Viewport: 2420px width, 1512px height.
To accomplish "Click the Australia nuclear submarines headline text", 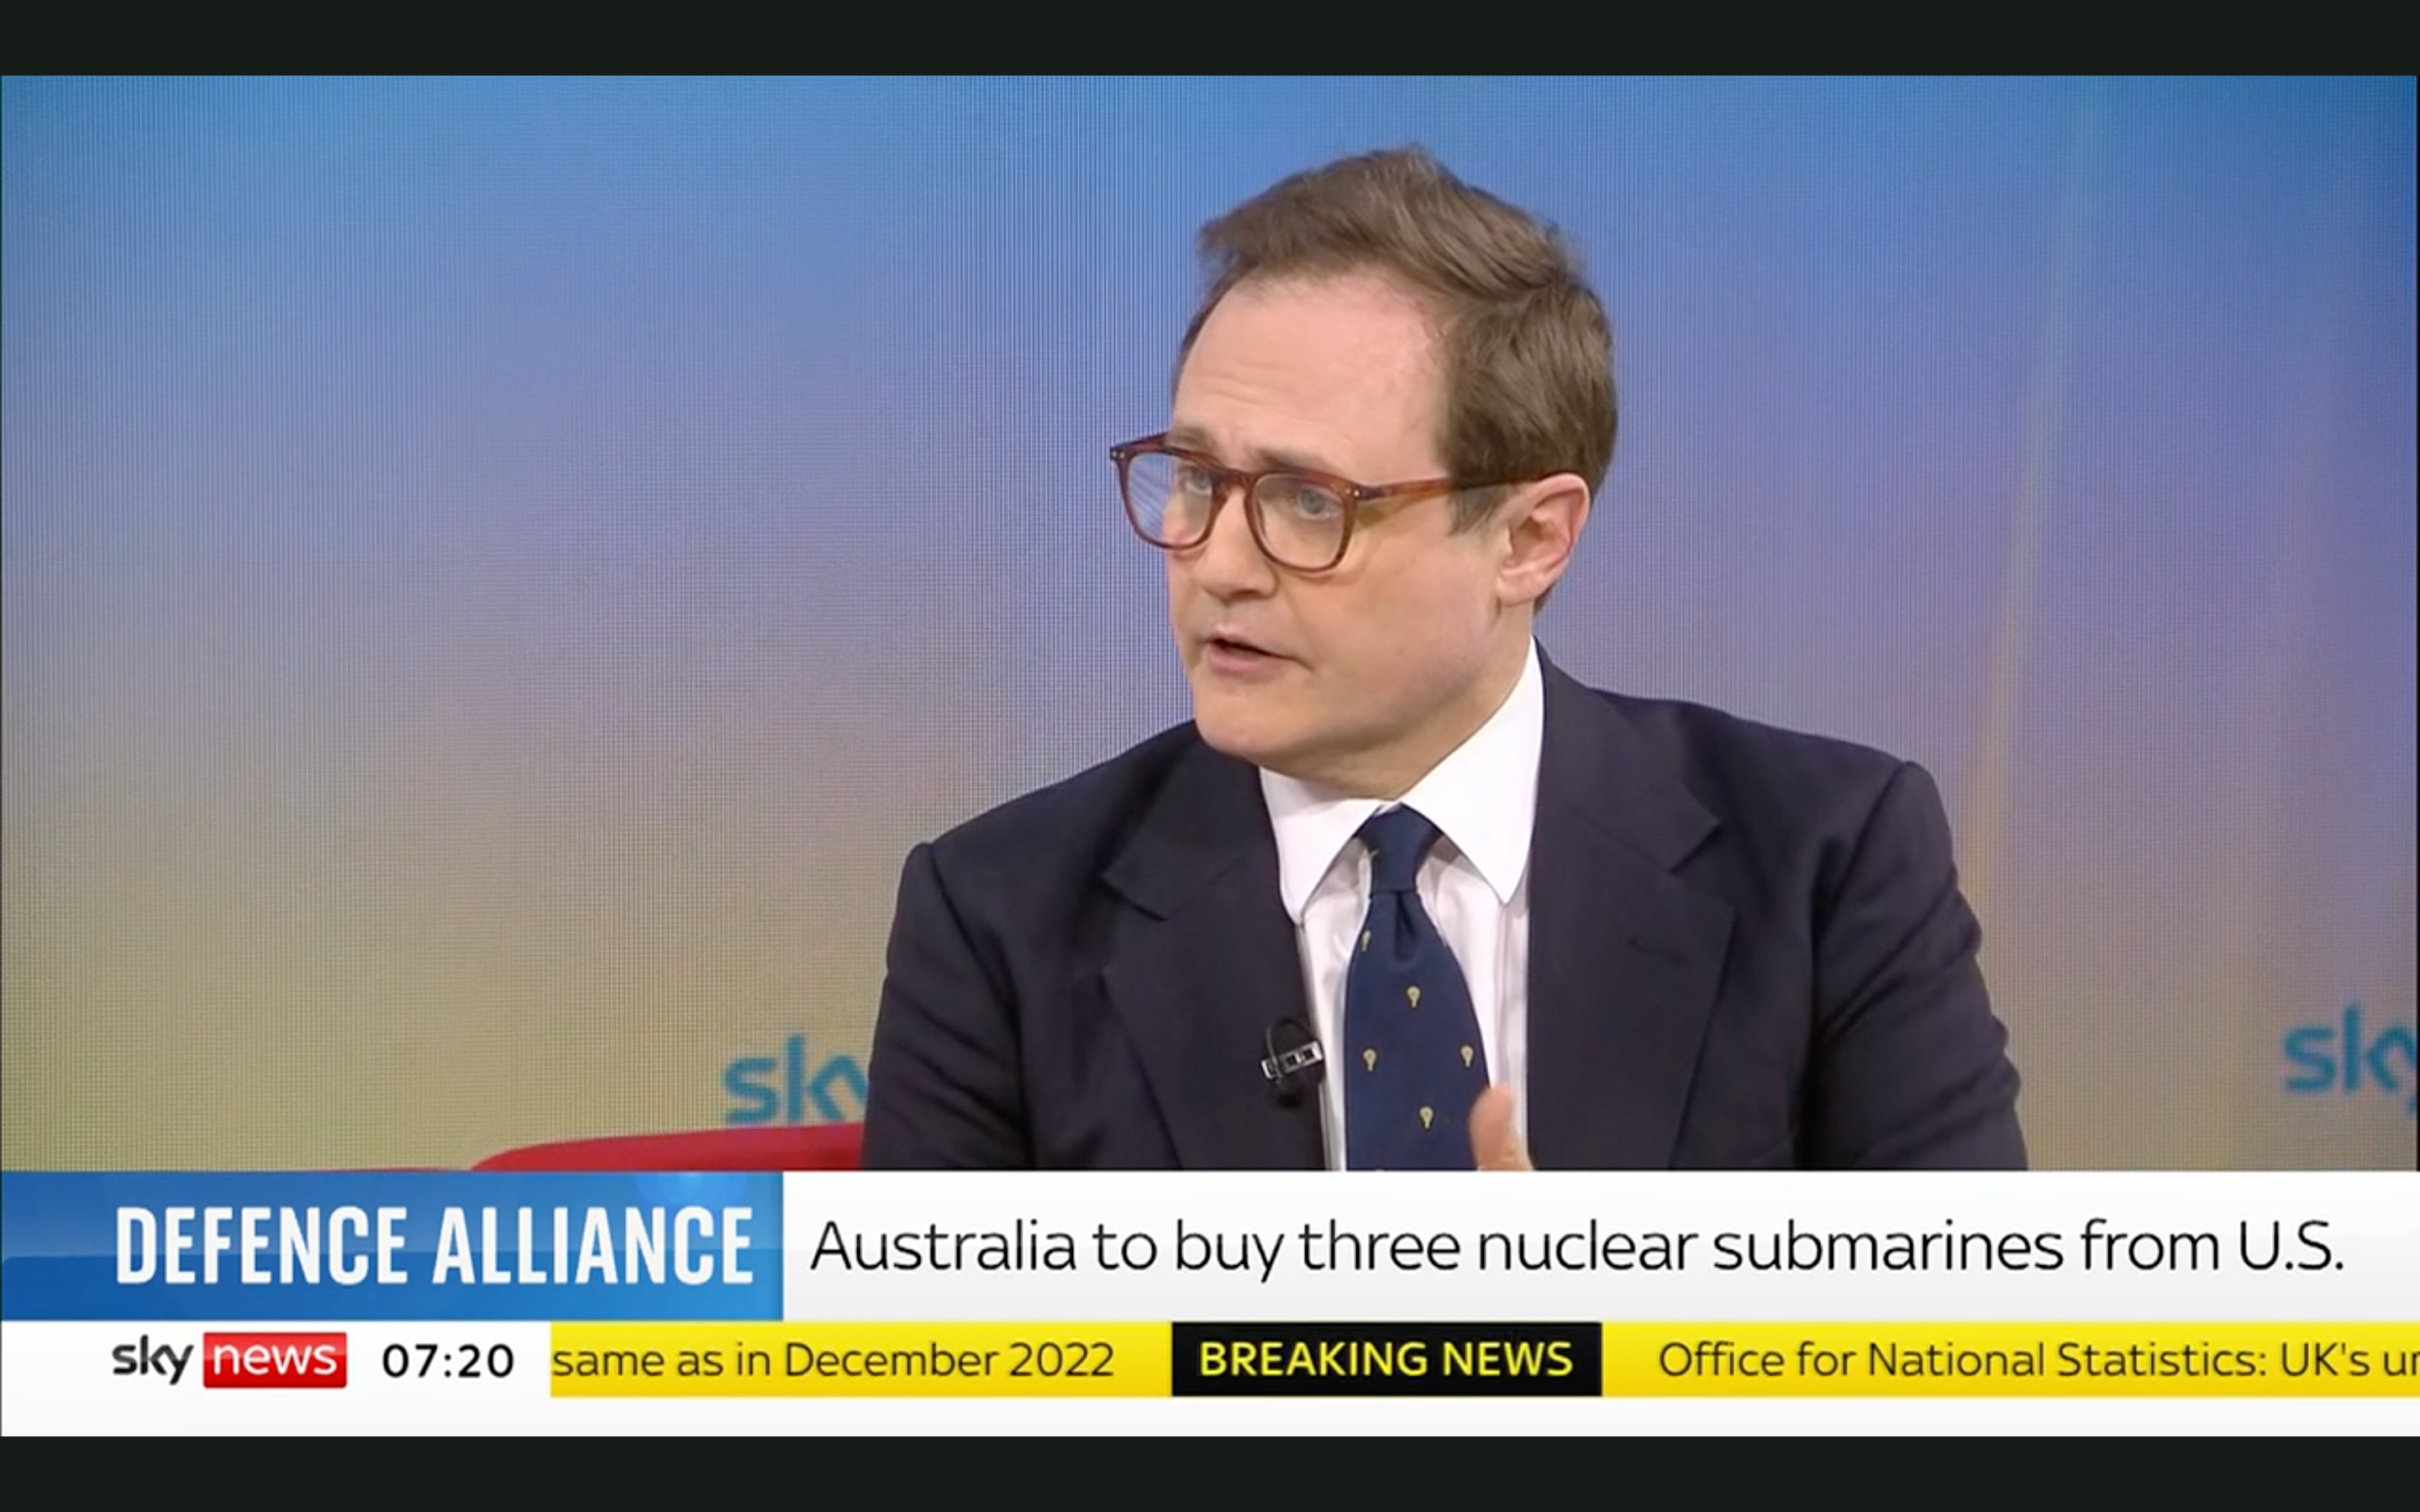I will click(1577, 1247).
